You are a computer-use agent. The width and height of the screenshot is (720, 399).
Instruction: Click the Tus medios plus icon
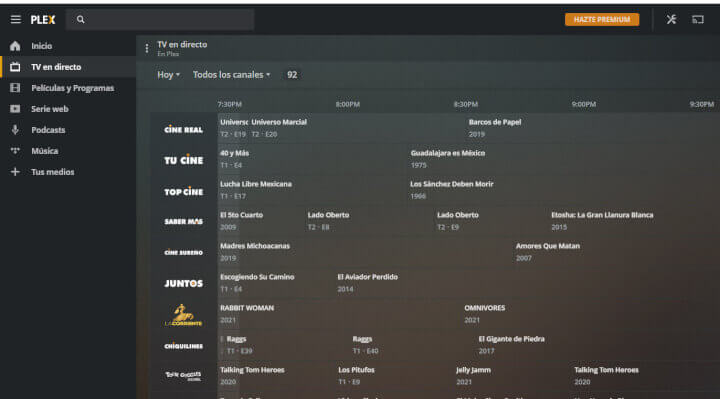[x=15, y=172]
